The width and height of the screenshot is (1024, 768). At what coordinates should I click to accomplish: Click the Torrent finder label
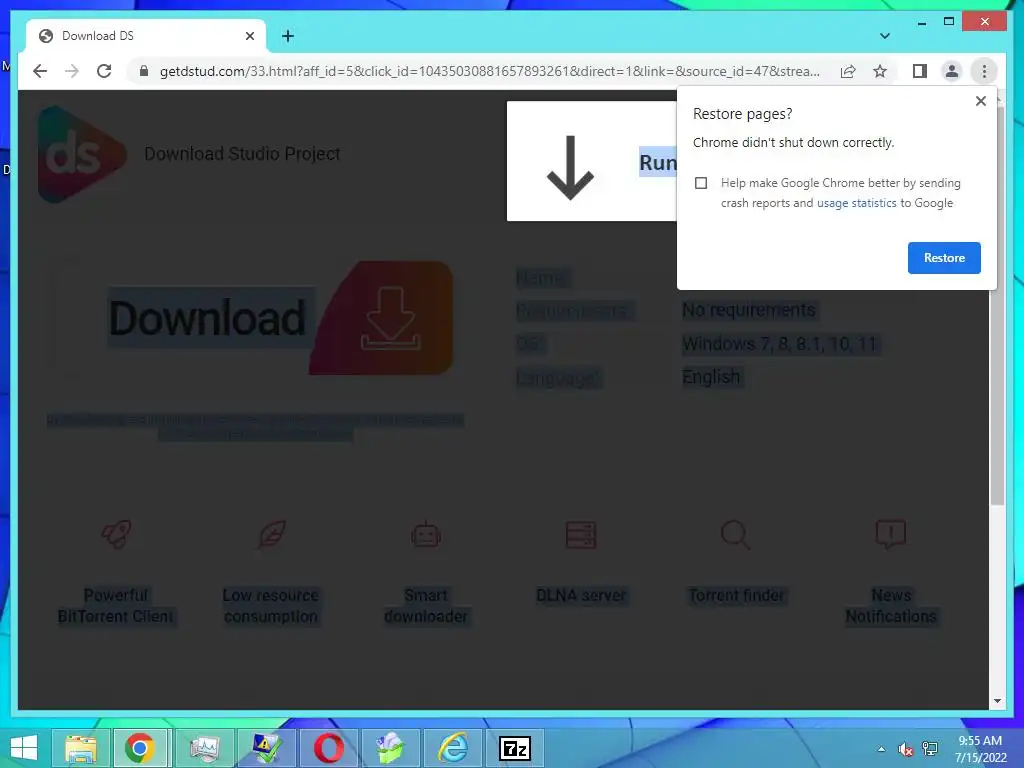pos(736,595)
